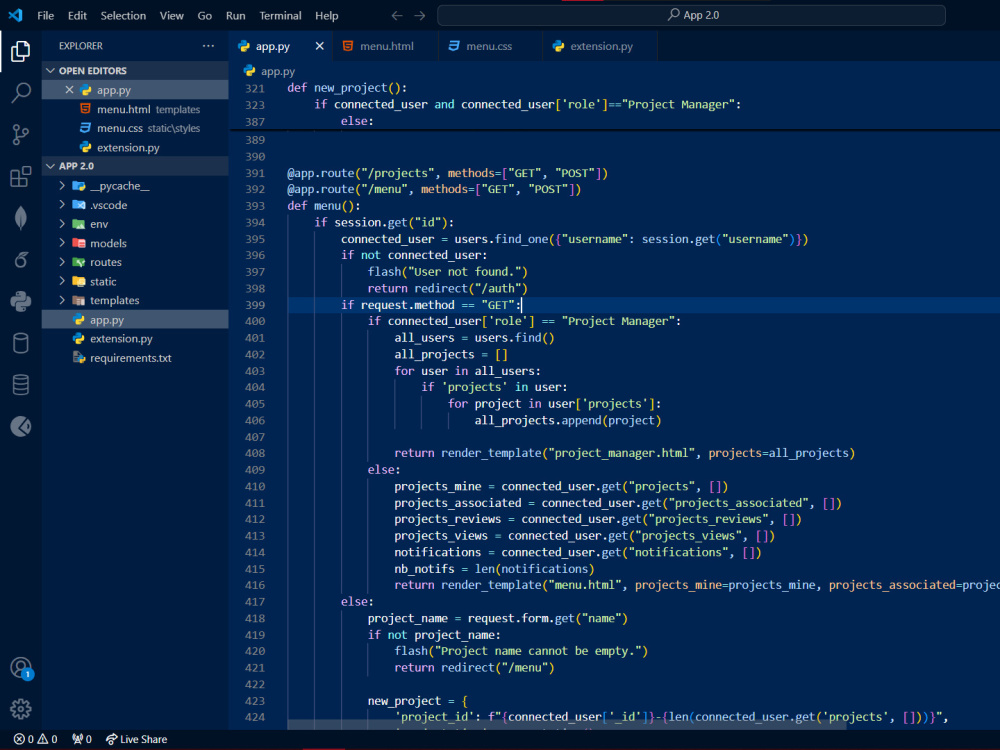Viewport: 1000px width, 750px height.
Task: Open the stacked database icon in activity bar
Action: point(20,385)
